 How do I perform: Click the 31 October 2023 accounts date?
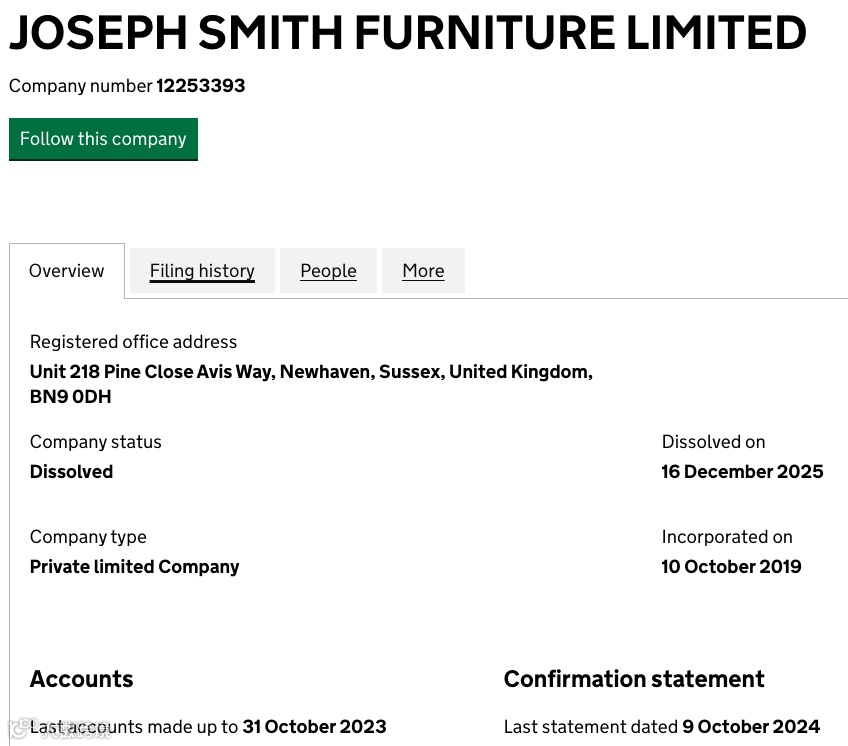314,727
